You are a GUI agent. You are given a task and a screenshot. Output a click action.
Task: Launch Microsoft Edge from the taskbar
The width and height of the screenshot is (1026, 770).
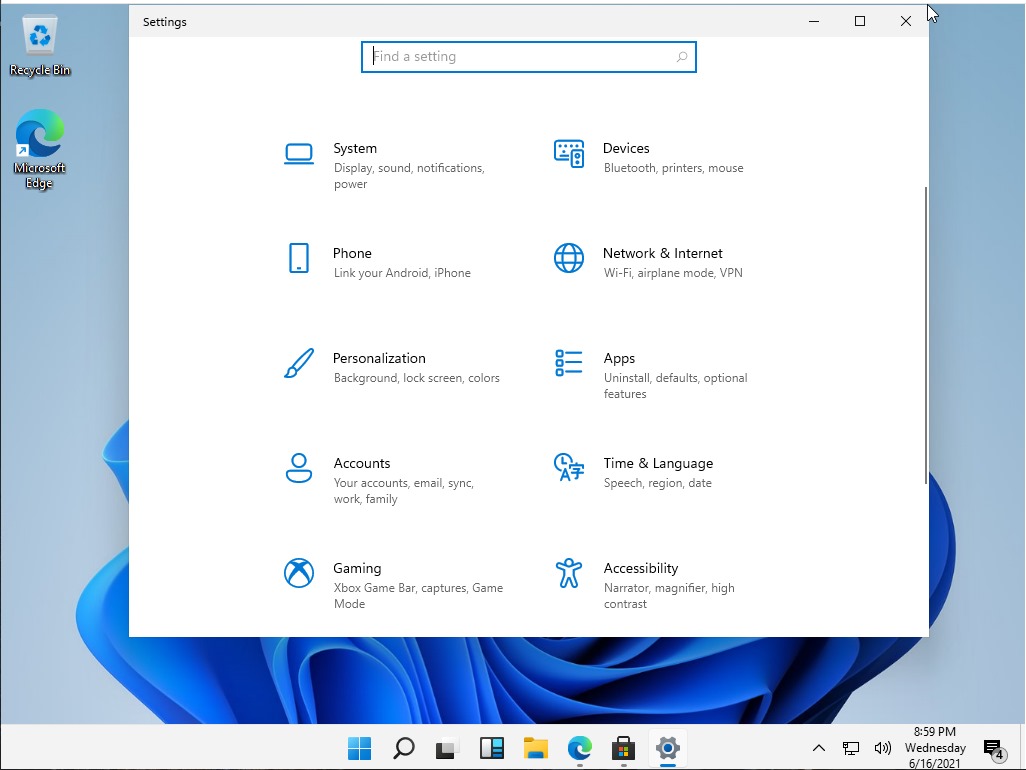click(x=580, y=747)
